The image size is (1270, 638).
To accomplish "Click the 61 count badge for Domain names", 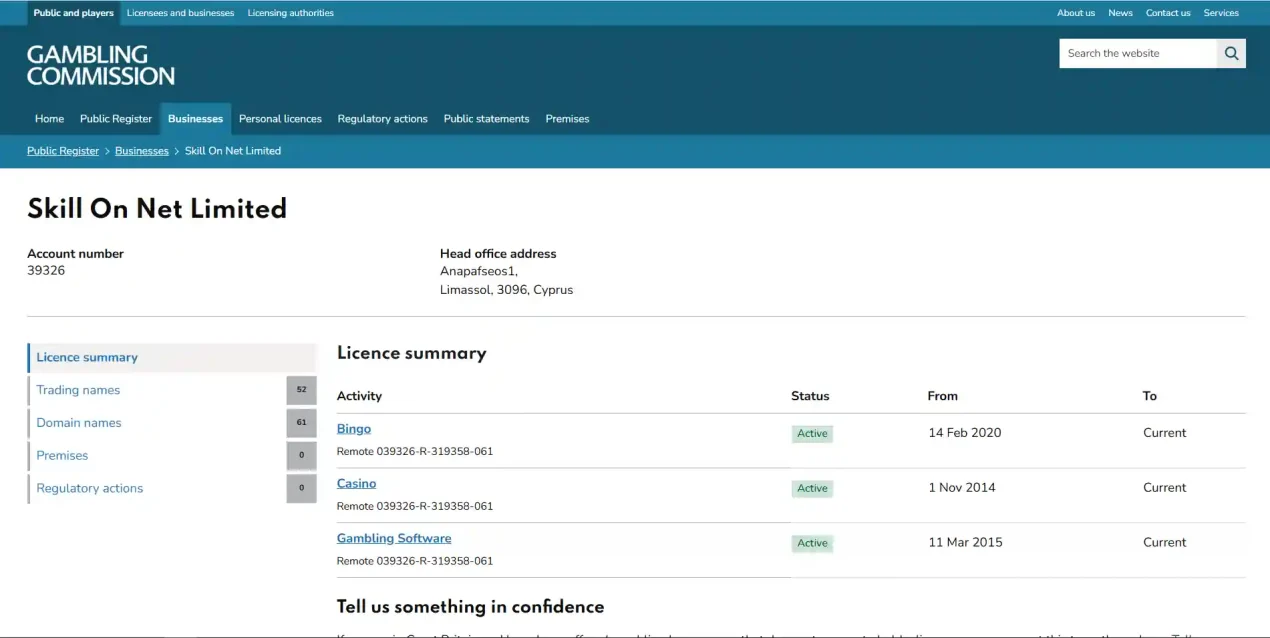I will click(301, 423).
